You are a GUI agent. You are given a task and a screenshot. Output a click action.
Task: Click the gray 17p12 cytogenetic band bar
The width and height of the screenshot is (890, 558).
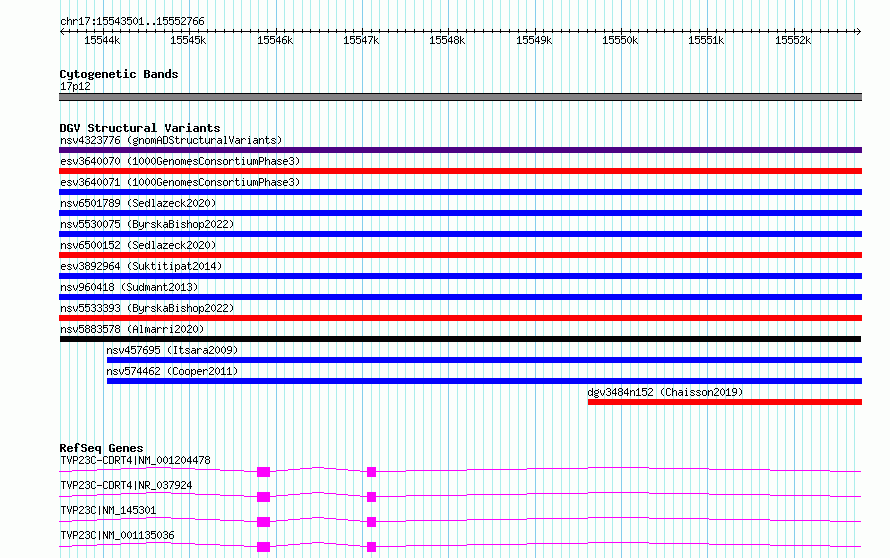tap(460, 97)
